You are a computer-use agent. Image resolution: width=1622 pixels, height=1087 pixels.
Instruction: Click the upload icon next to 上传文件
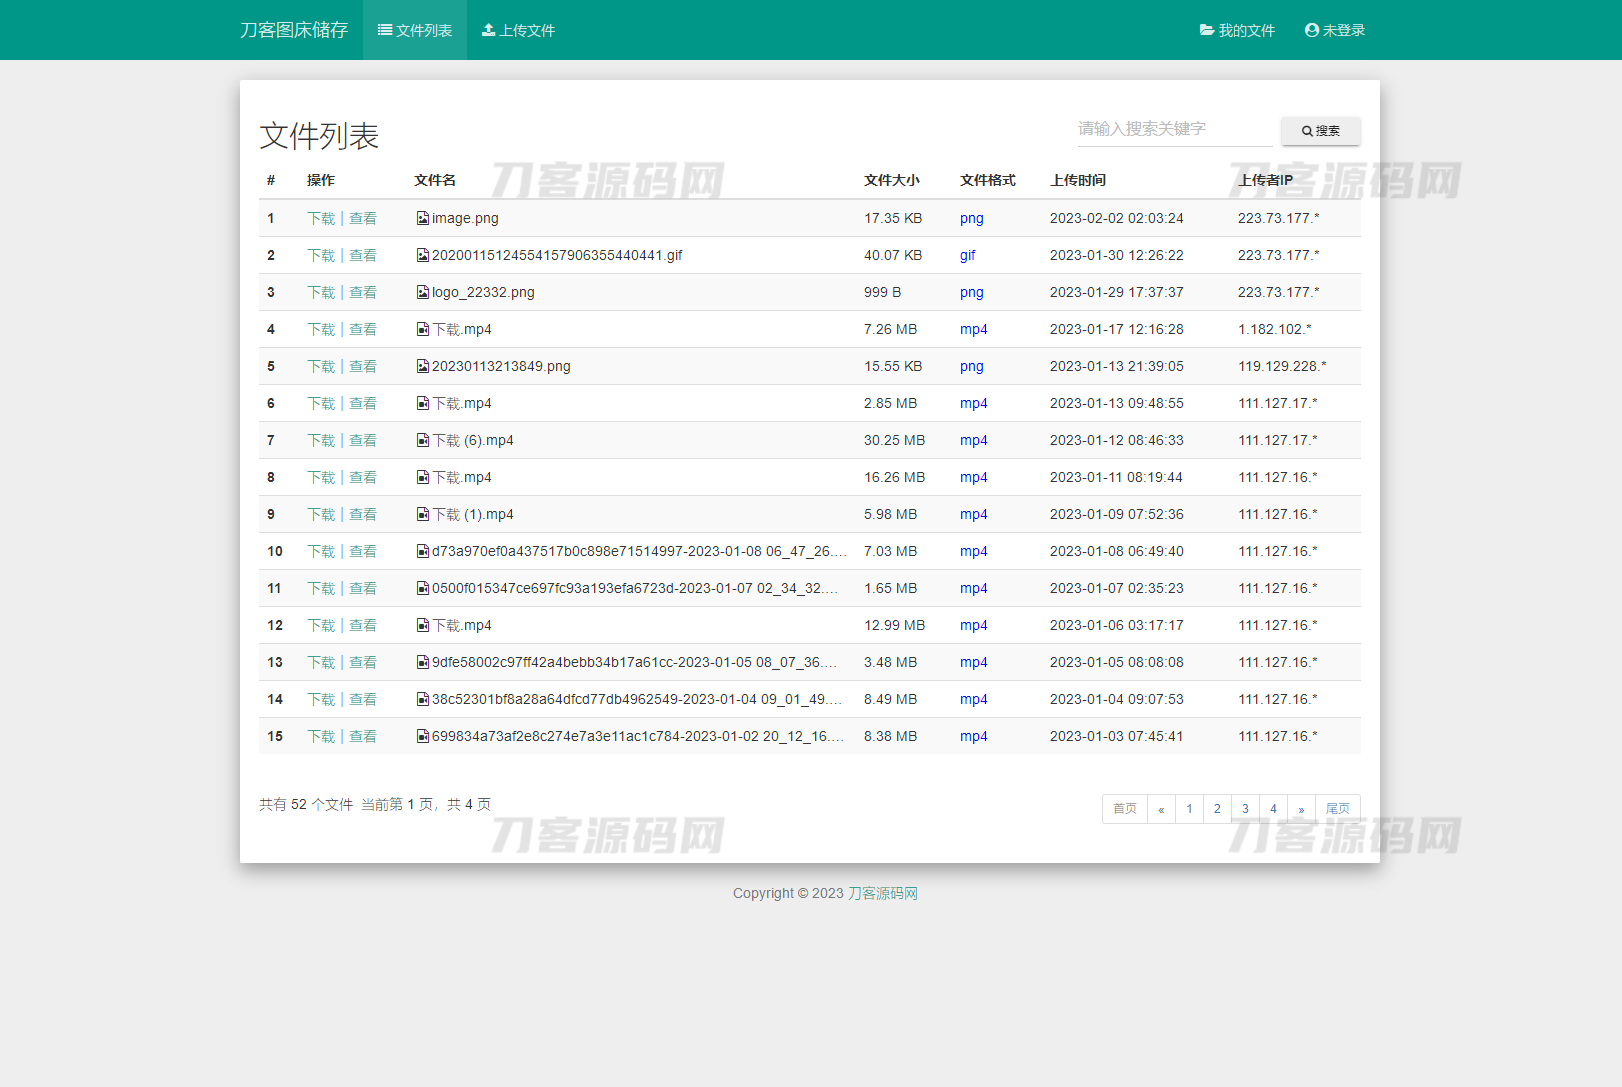tap(489, 30)
